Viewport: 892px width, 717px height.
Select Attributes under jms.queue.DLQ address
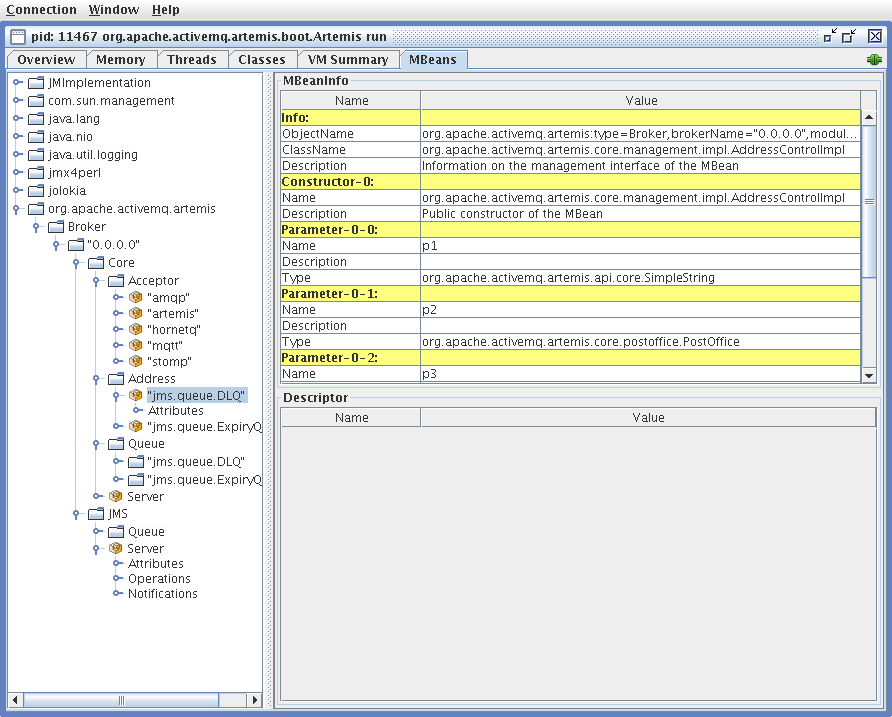pyautogui.click(x=175, y=411)
